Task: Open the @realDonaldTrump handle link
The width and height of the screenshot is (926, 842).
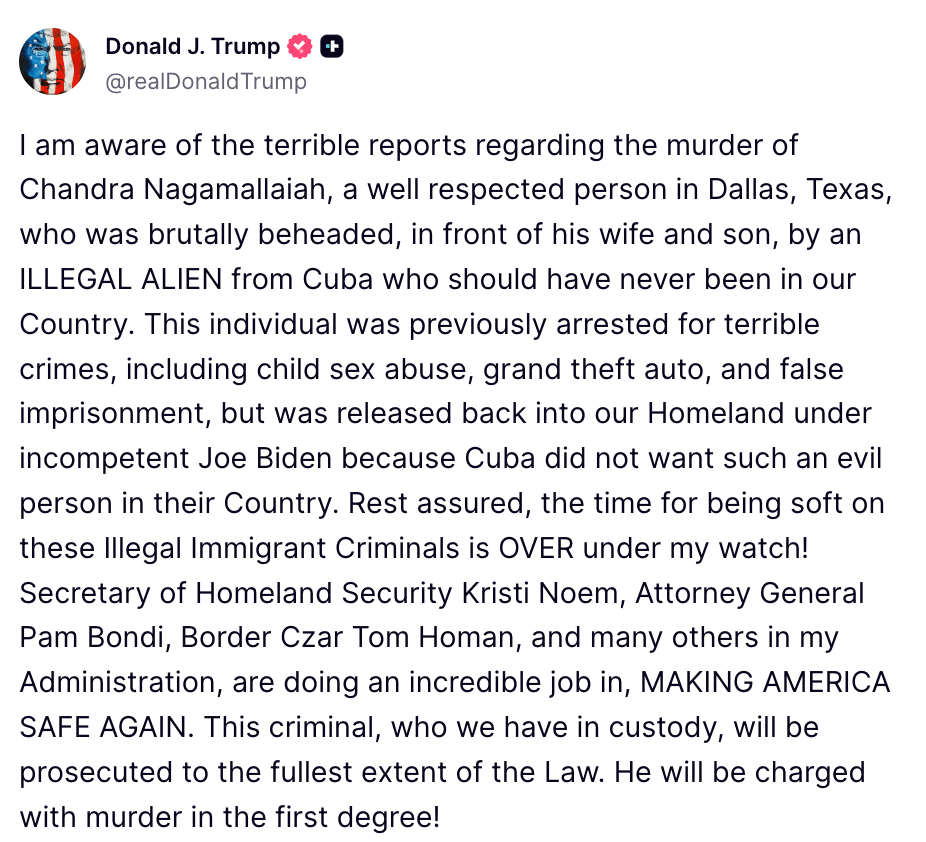Action: [206, 81]
